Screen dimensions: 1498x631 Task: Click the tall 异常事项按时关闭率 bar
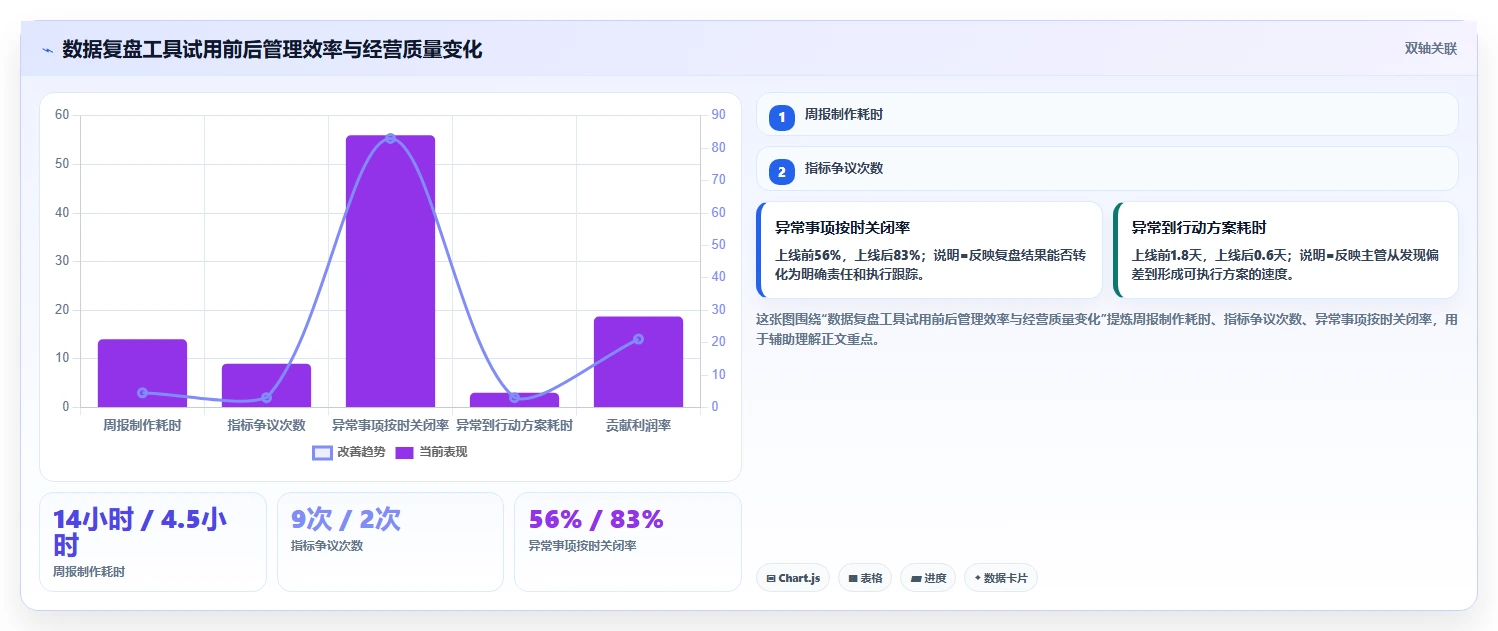390,271
